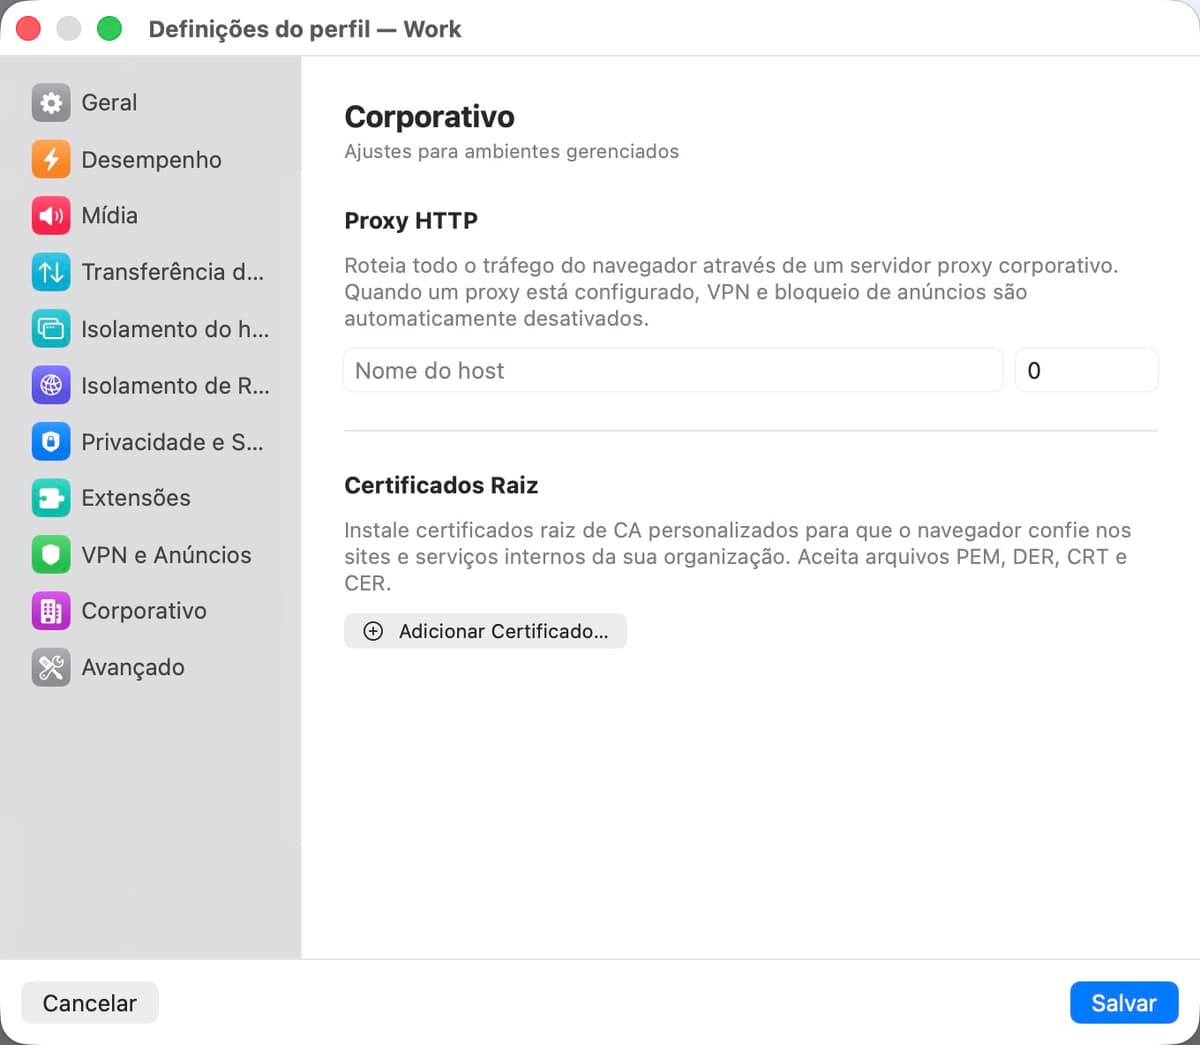Image resolution: width=1200 pixels, height=1045 pixels.
Task: Click 'Ajustes para ambientes gerenciados' subtitle
Action: 511,151
